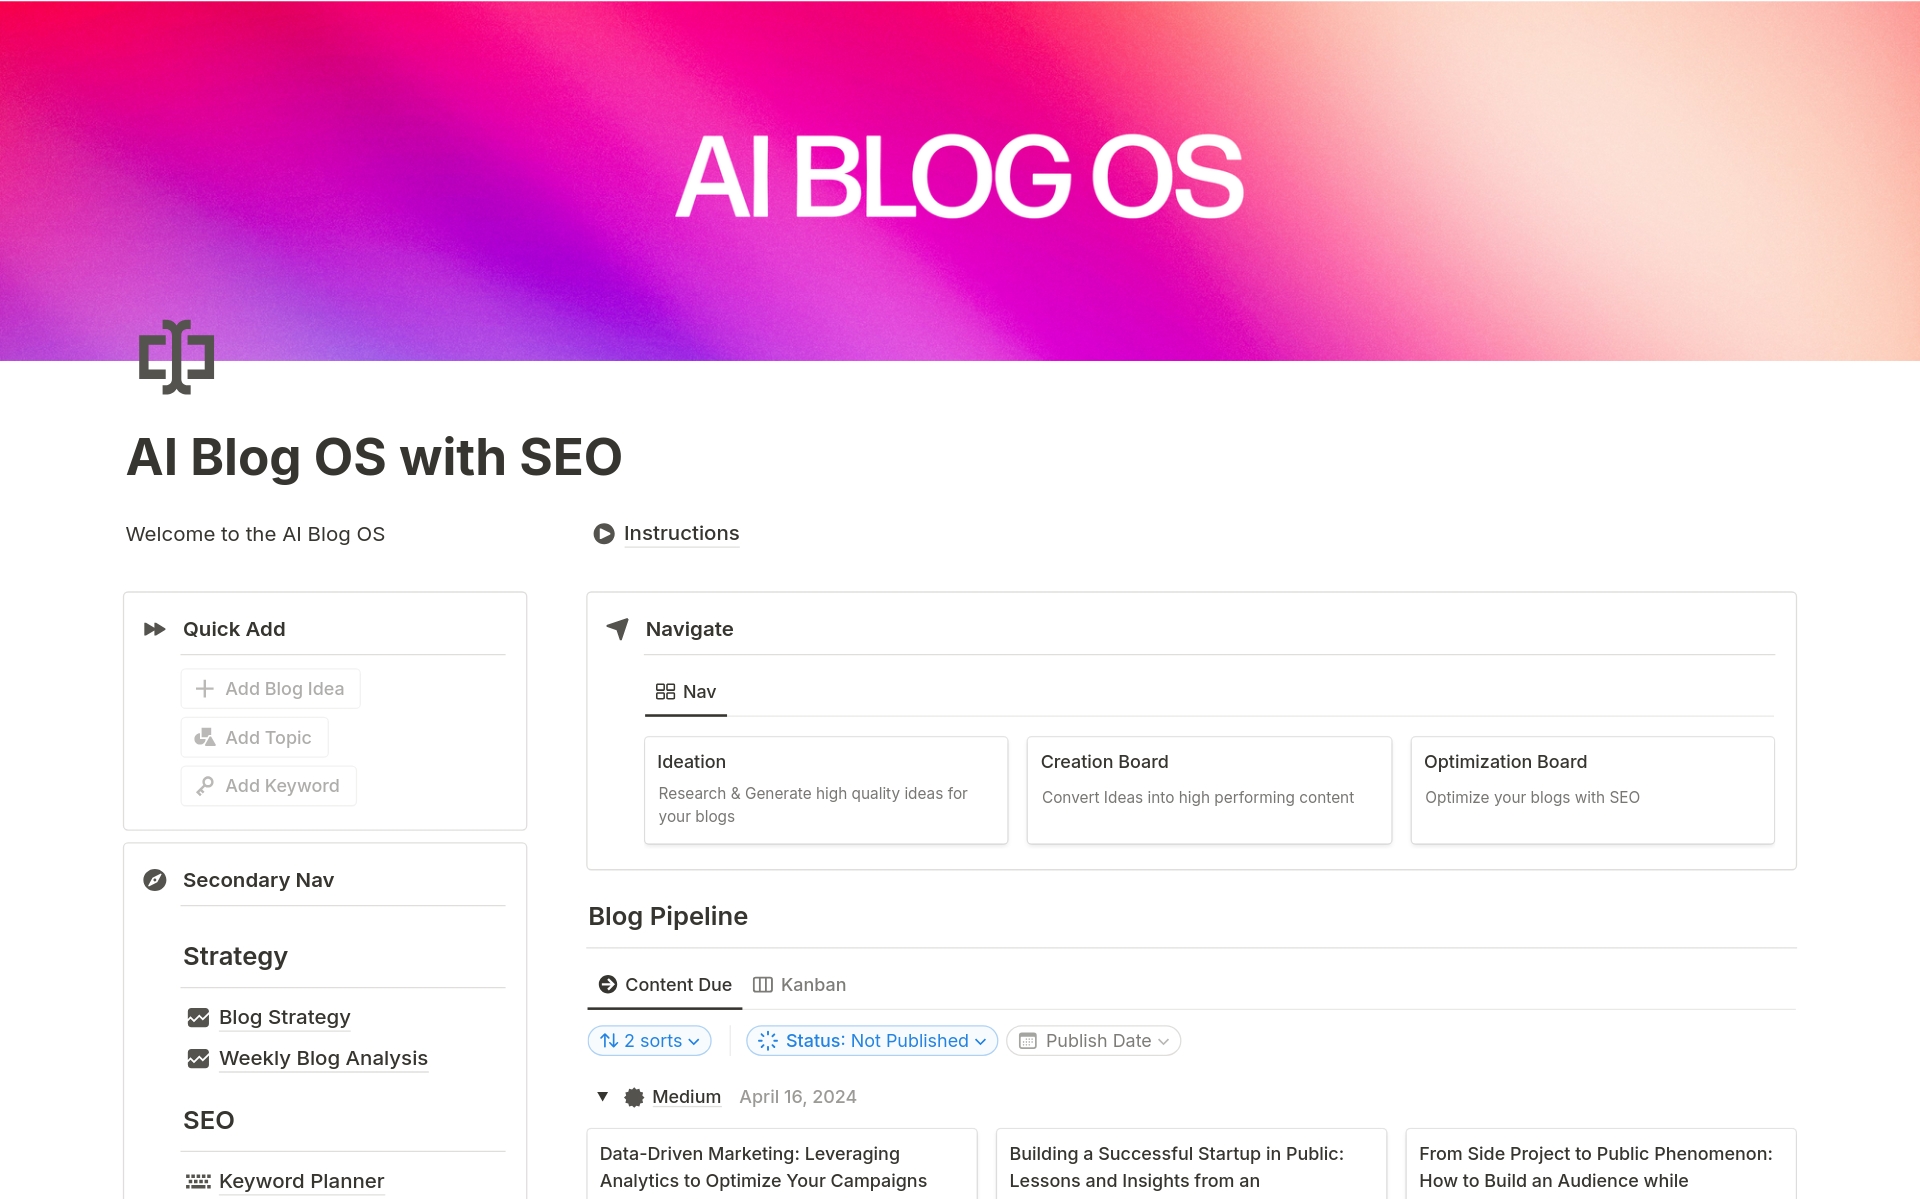Image resolution: width=1920 pixels, height=1199 pixels.
Task: Open the Status: Not Published filter
Action: [x=872, y=1041]
